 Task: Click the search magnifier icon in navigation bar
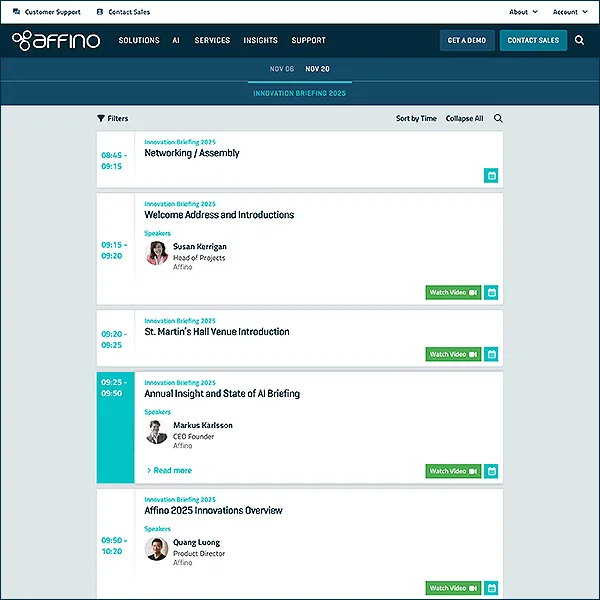[x=579, y=41]
